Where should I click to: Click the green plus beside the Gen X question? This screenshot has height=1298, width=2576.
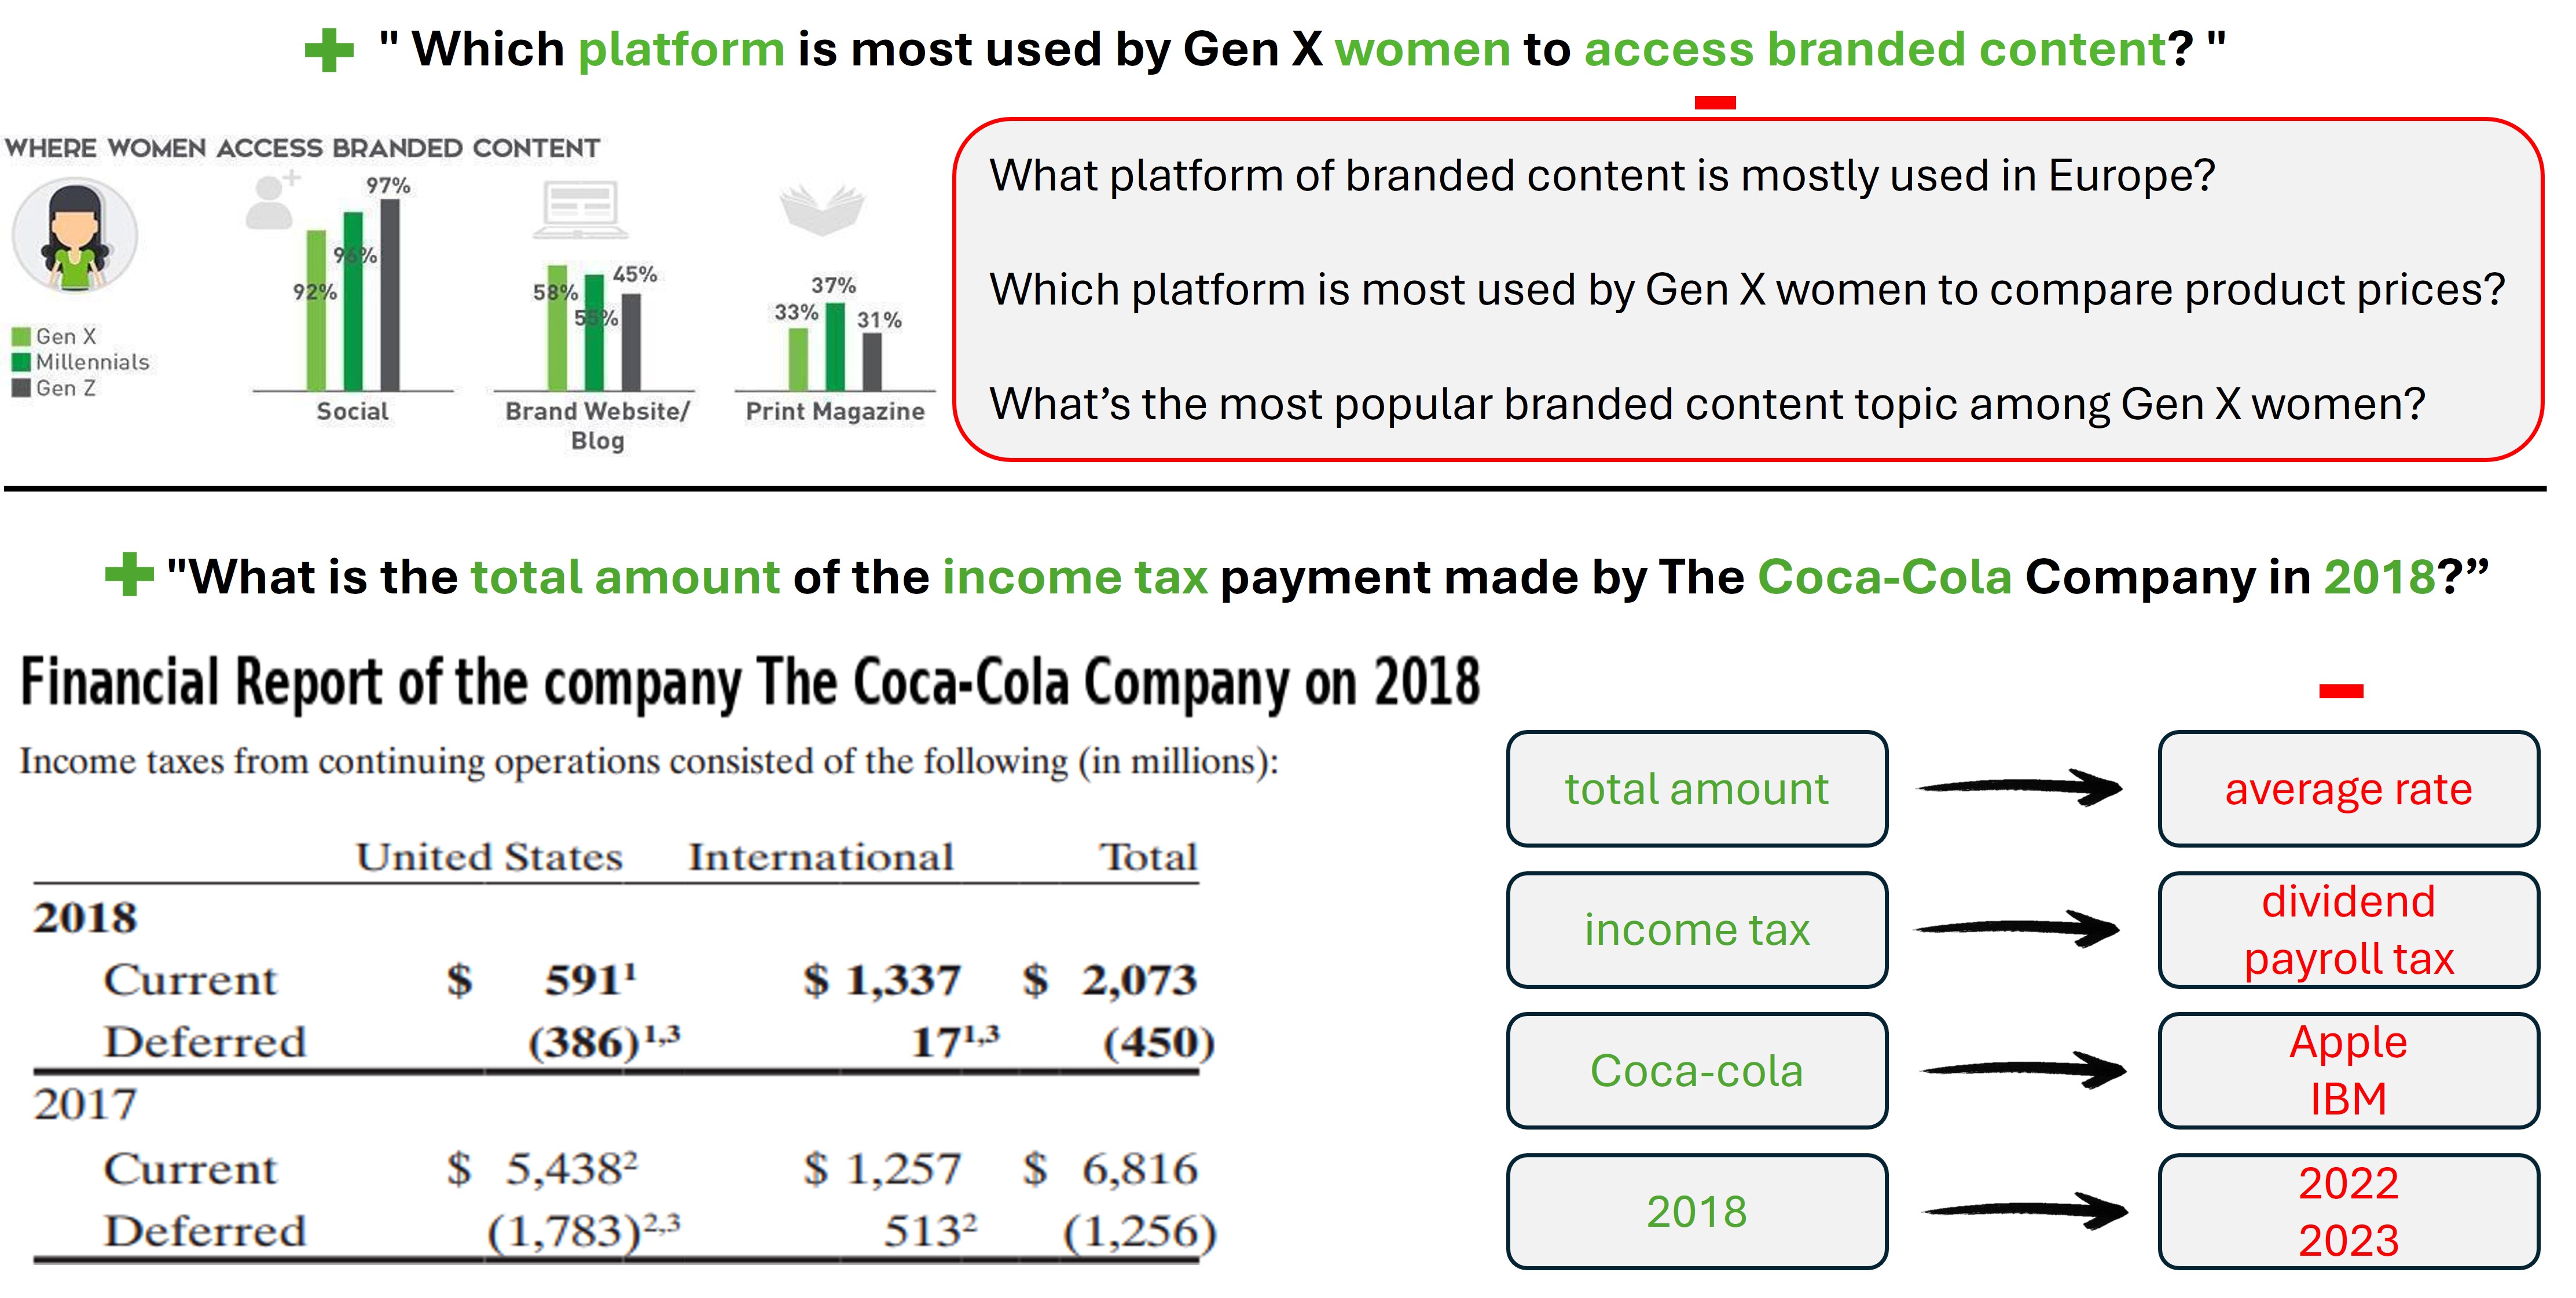pyautogui.click(x=329, y=50)
